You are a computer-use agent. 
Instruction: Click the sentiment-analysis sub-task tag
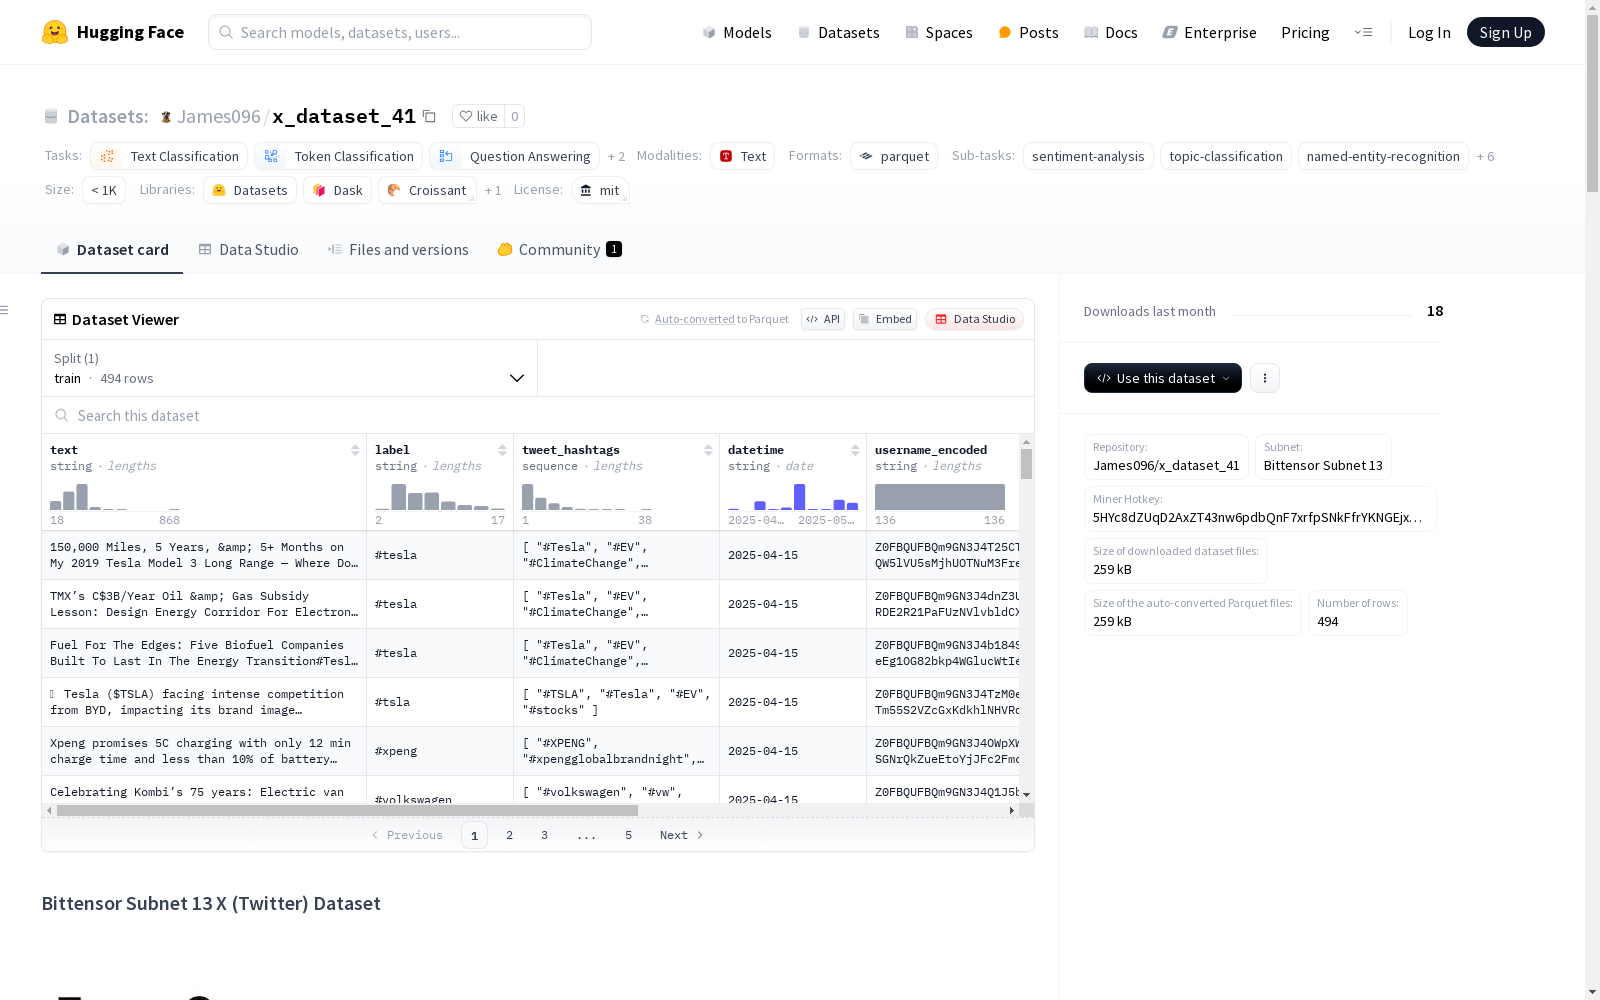pos(1088,156)
